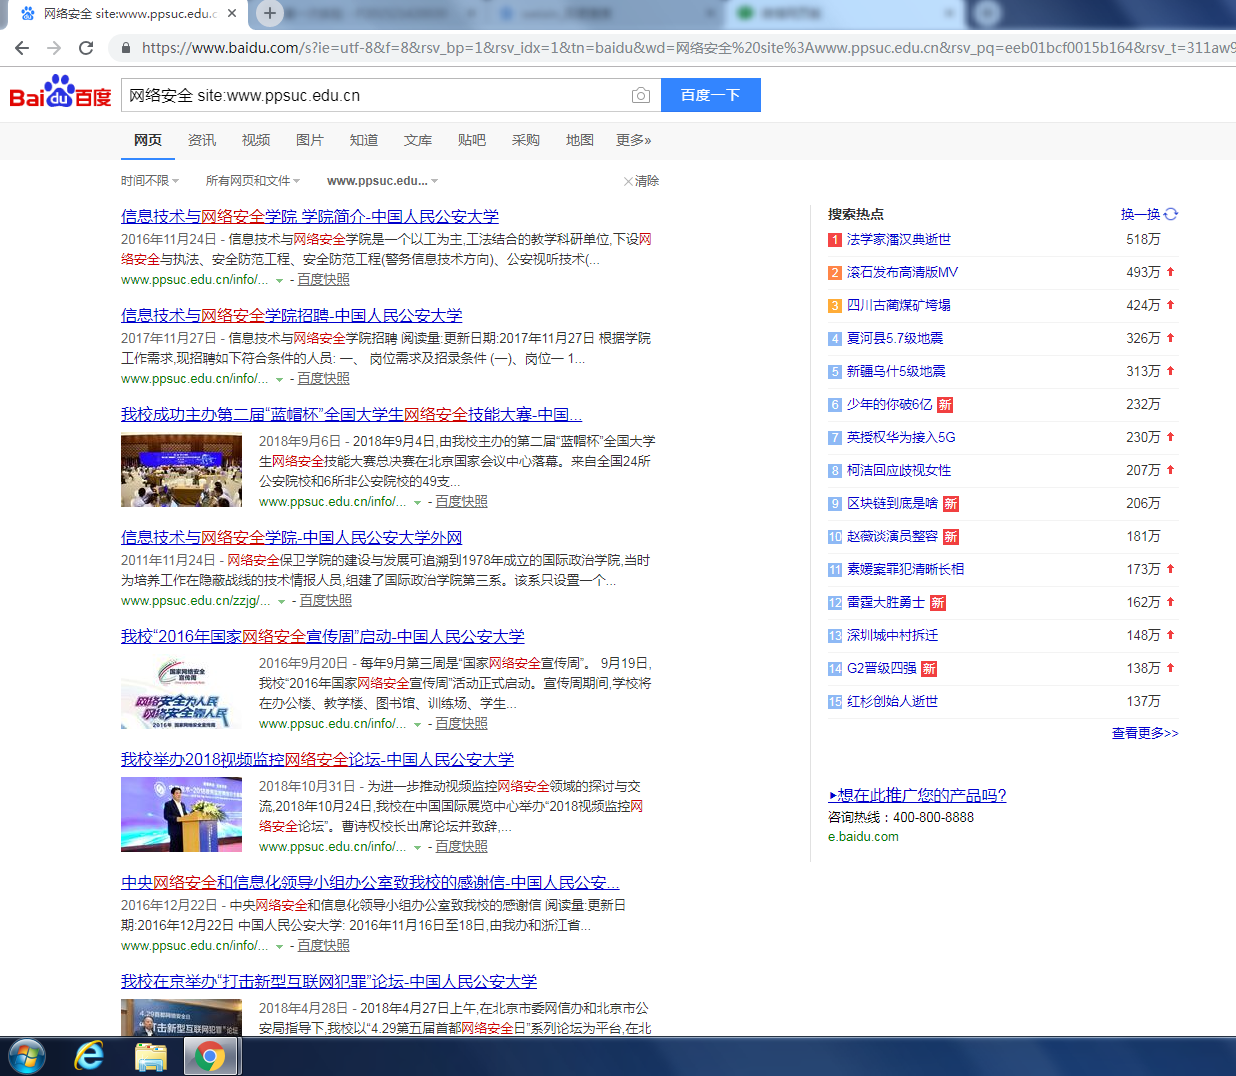
Task: Open hot search 夏河县5.7级地震
Action: pyautogui.click(x=895, y=338)
